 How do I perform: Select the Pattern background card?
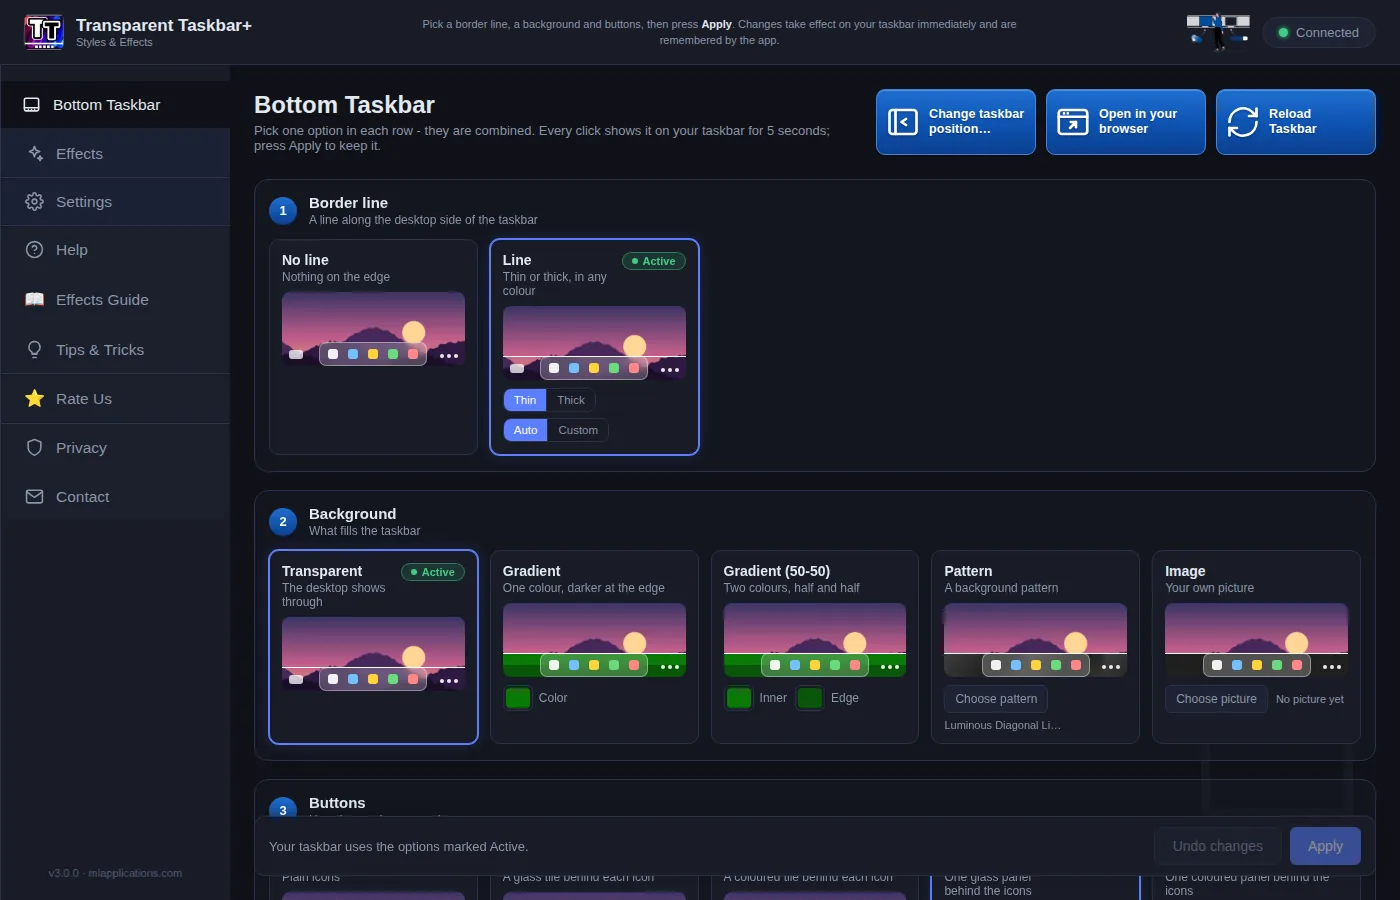[1036, 647]
